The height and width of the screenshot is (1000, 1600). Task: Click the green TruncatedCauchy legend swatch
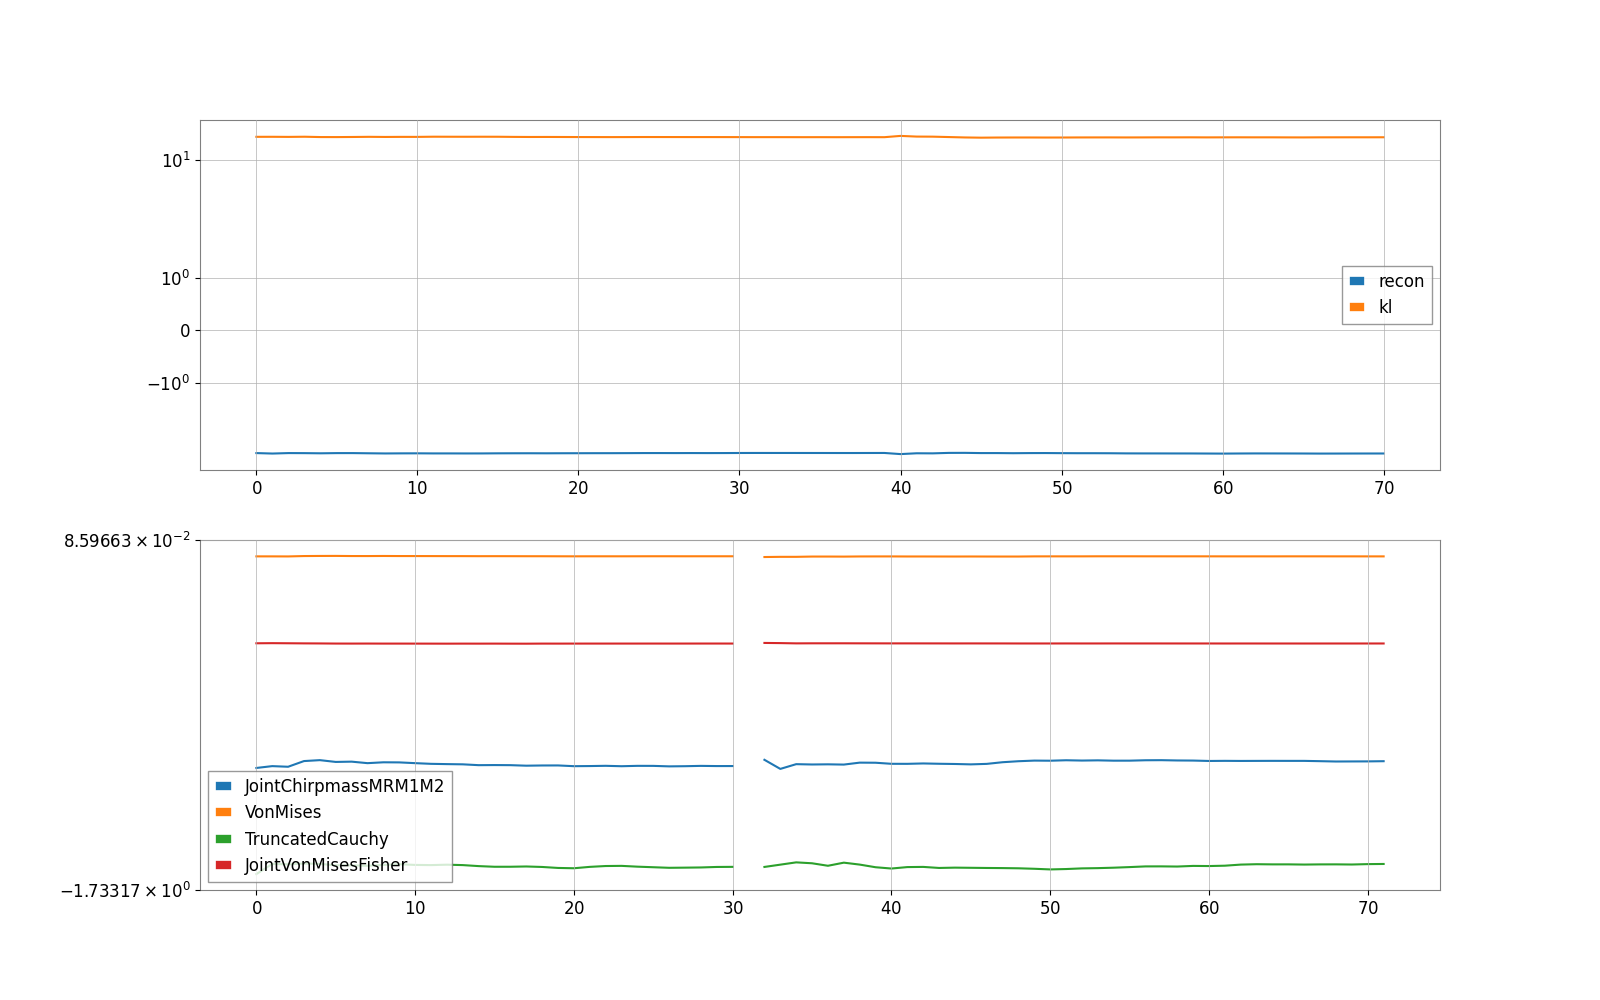click(223, 839)
